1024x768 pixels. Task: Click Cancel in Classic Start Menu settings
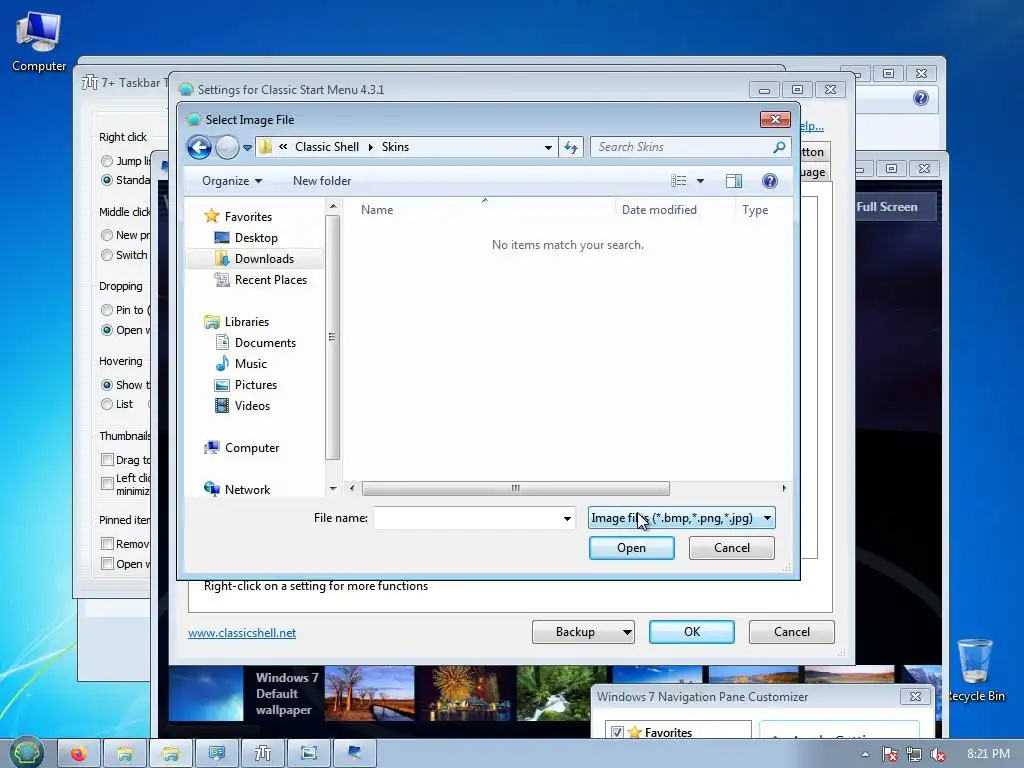792,632
